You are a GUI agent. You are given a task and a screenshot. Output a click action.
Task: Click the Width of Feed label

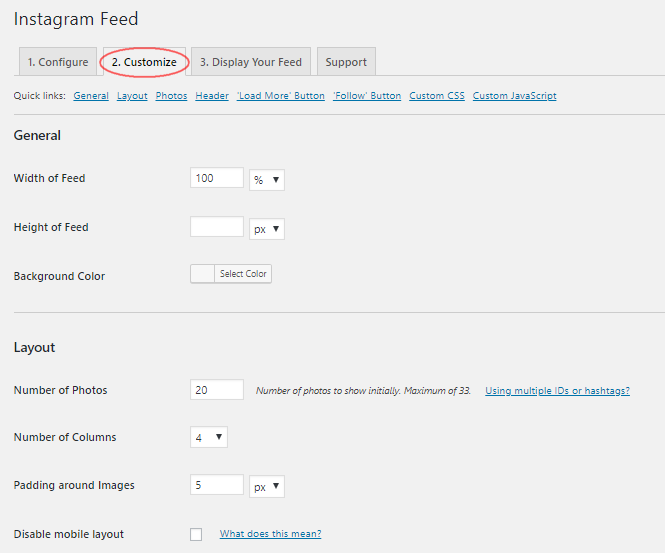coord(50,178)
